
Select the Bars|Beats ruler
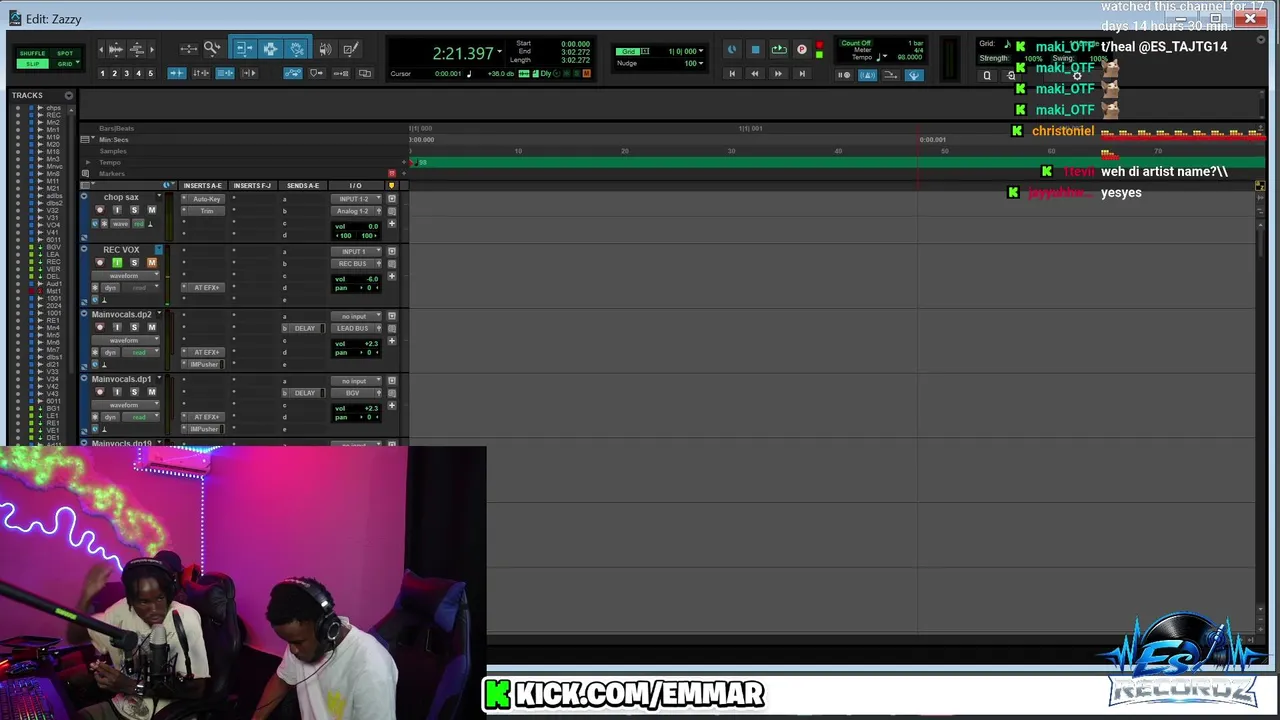point(117,128)
